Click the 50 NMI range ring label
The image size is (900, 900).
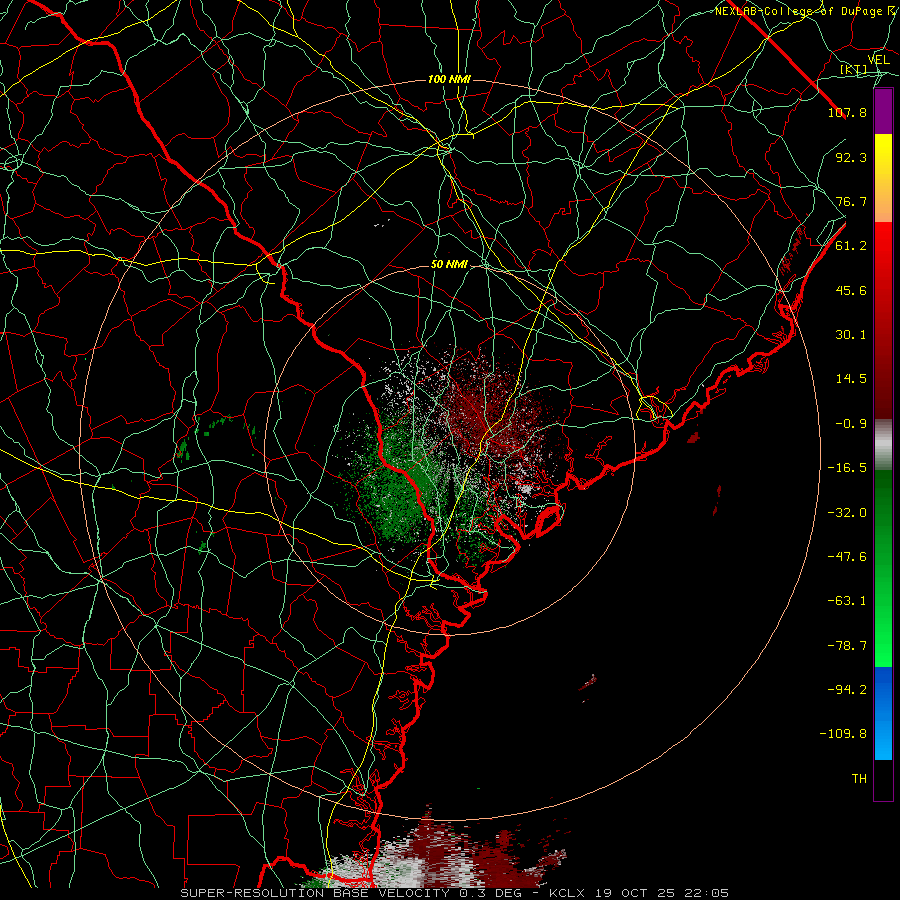(x=449, y=264)
